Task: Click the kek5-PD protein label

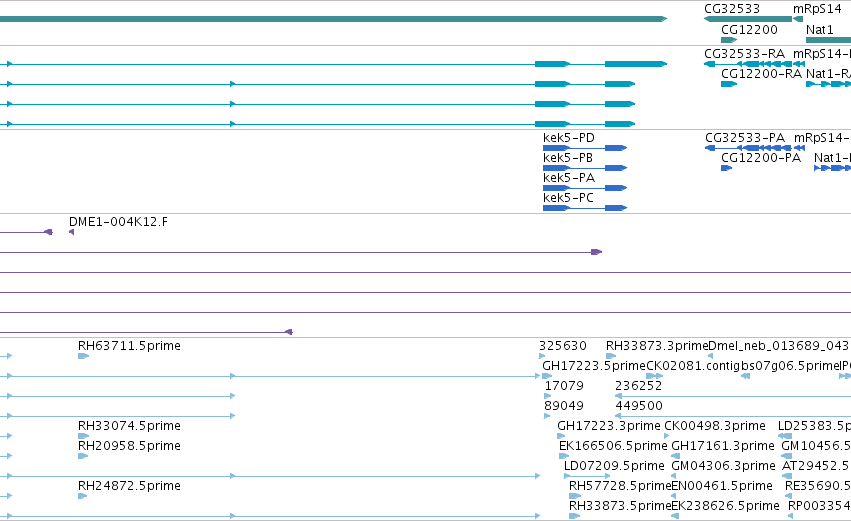Action: pyautogui.click(x=569, y=138)
